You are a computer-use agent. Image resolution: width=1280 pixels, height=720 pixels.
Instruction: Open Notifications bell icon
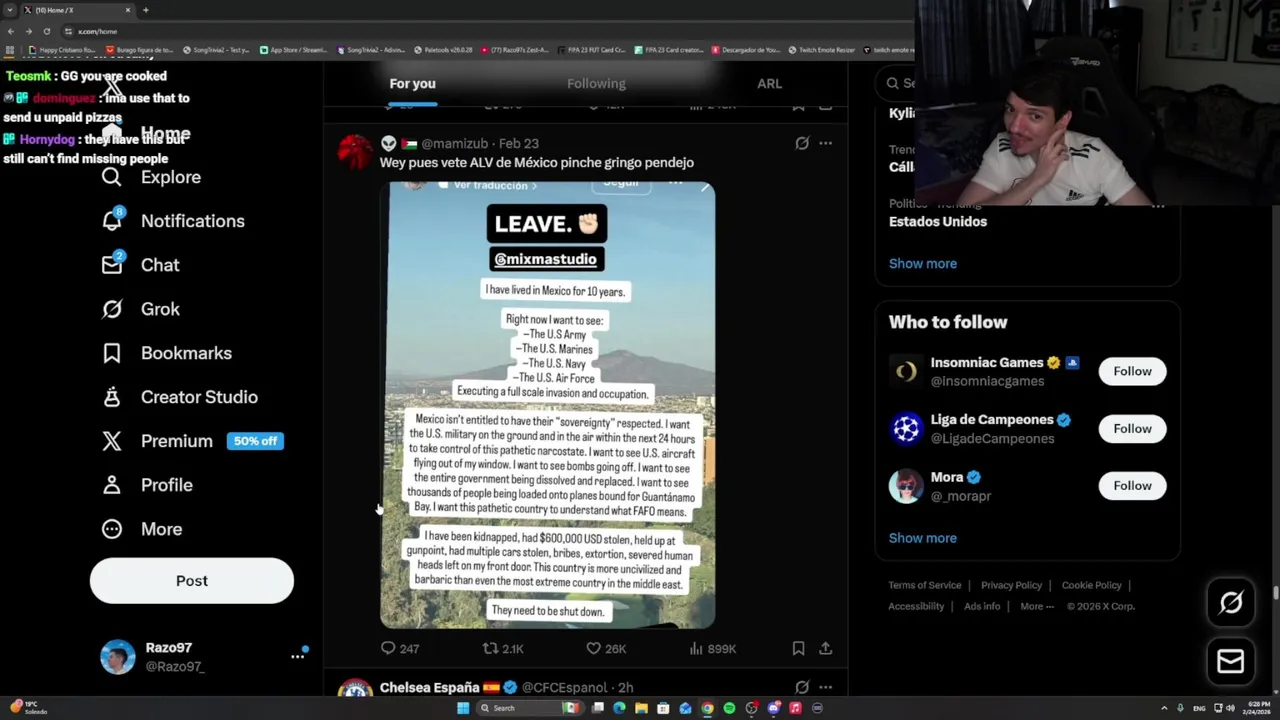click(x=112, y=221)
